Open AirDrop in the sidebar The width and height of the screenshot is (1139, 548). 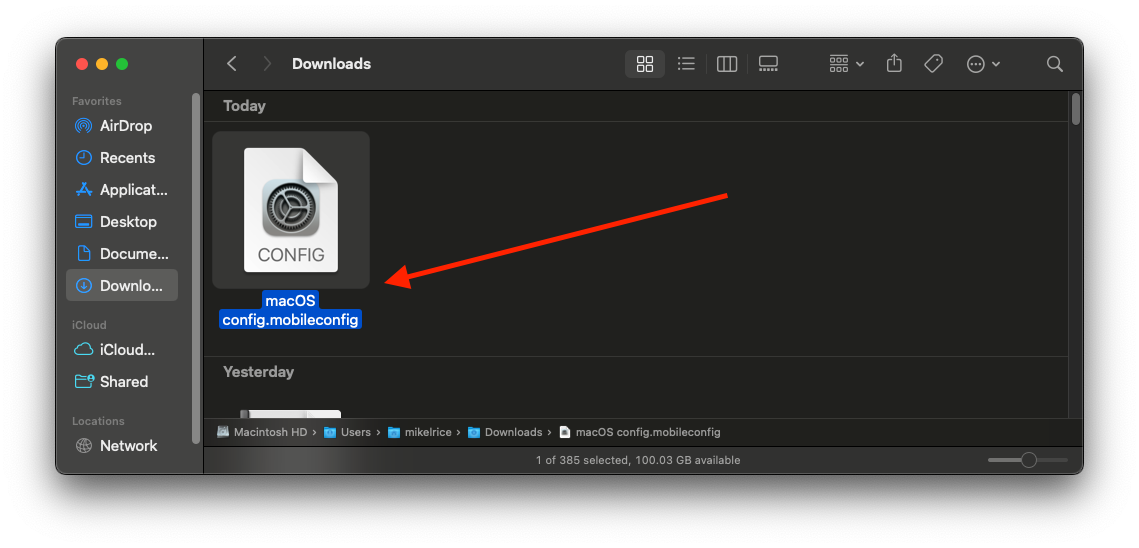(122, 126)
